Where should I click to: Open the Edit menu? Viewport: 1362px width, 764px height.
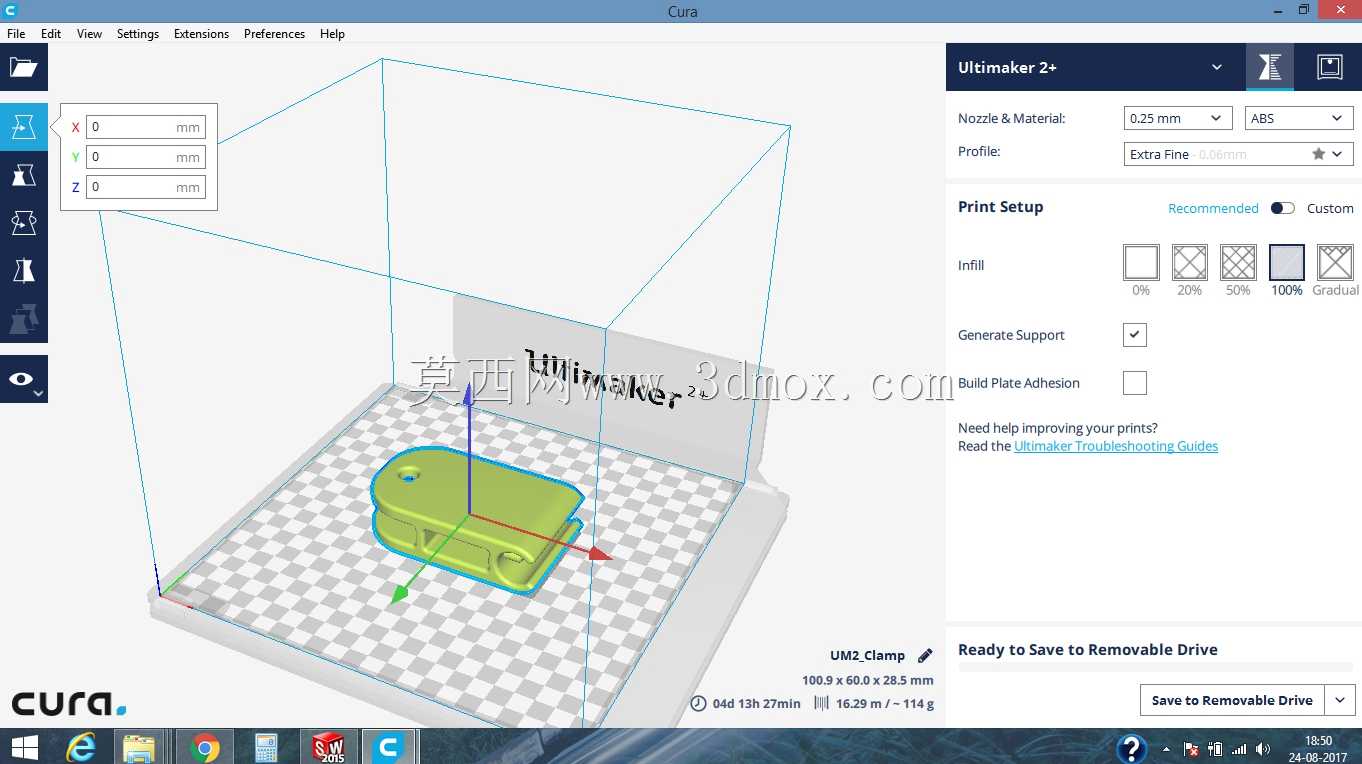51,33
